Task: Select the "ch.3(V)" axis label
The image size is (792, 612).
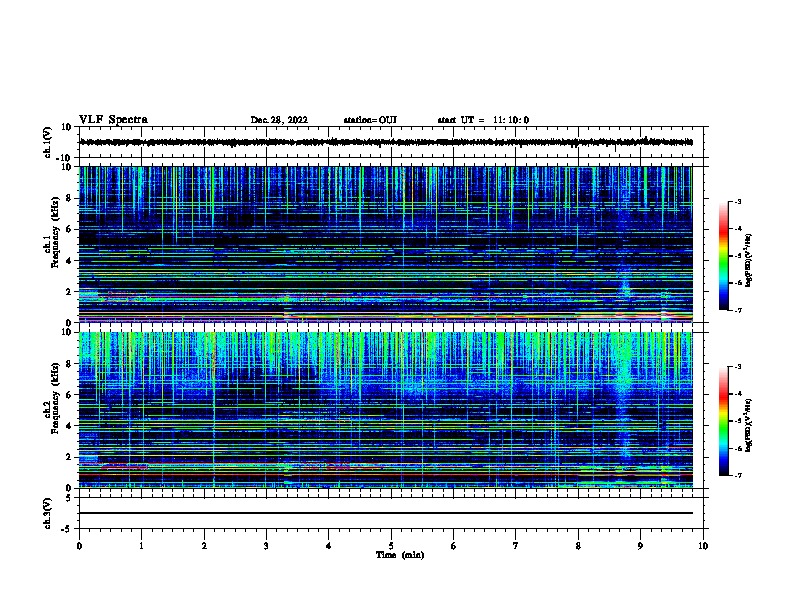Action: point(47,513)
